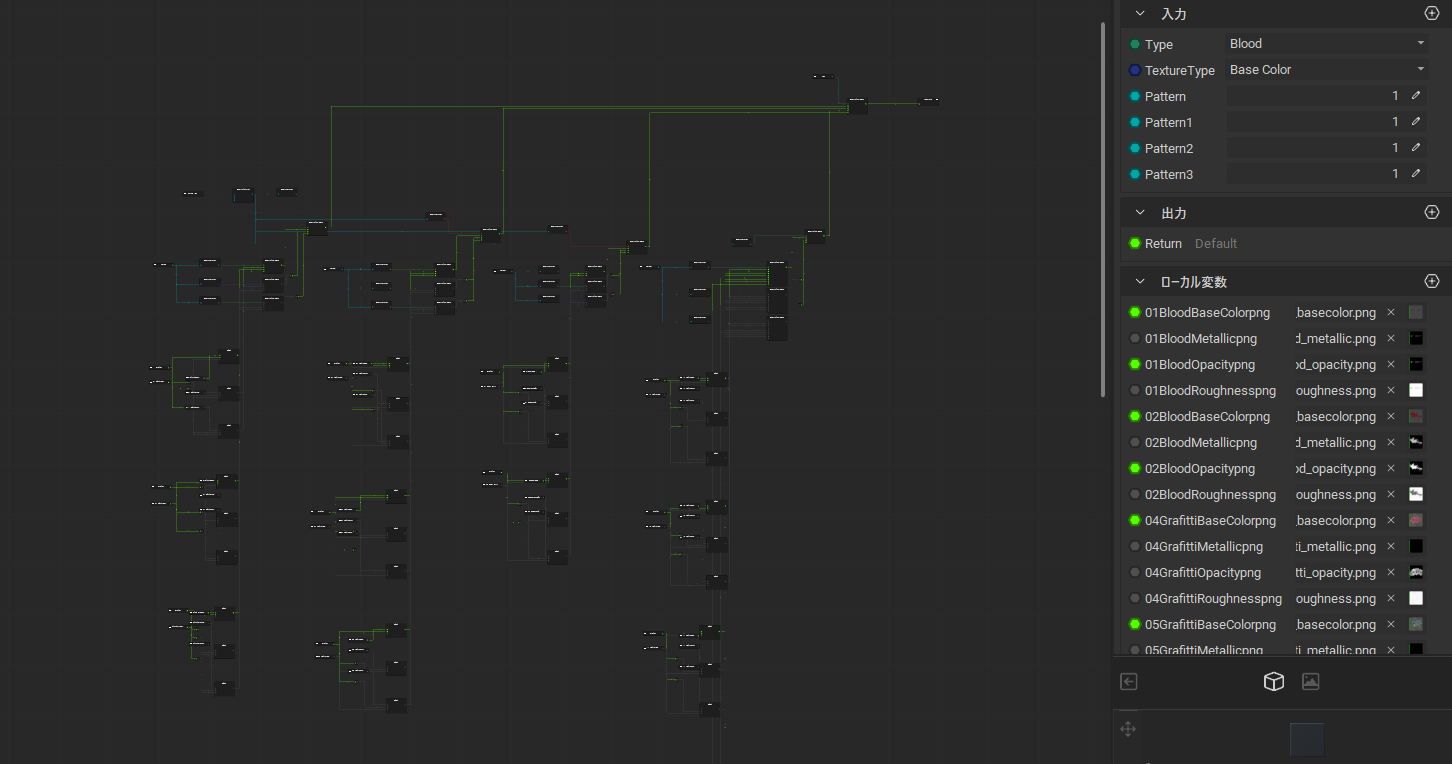Toggle the 04GrafittiOpacitypng variable pin

click(1135, 573)
